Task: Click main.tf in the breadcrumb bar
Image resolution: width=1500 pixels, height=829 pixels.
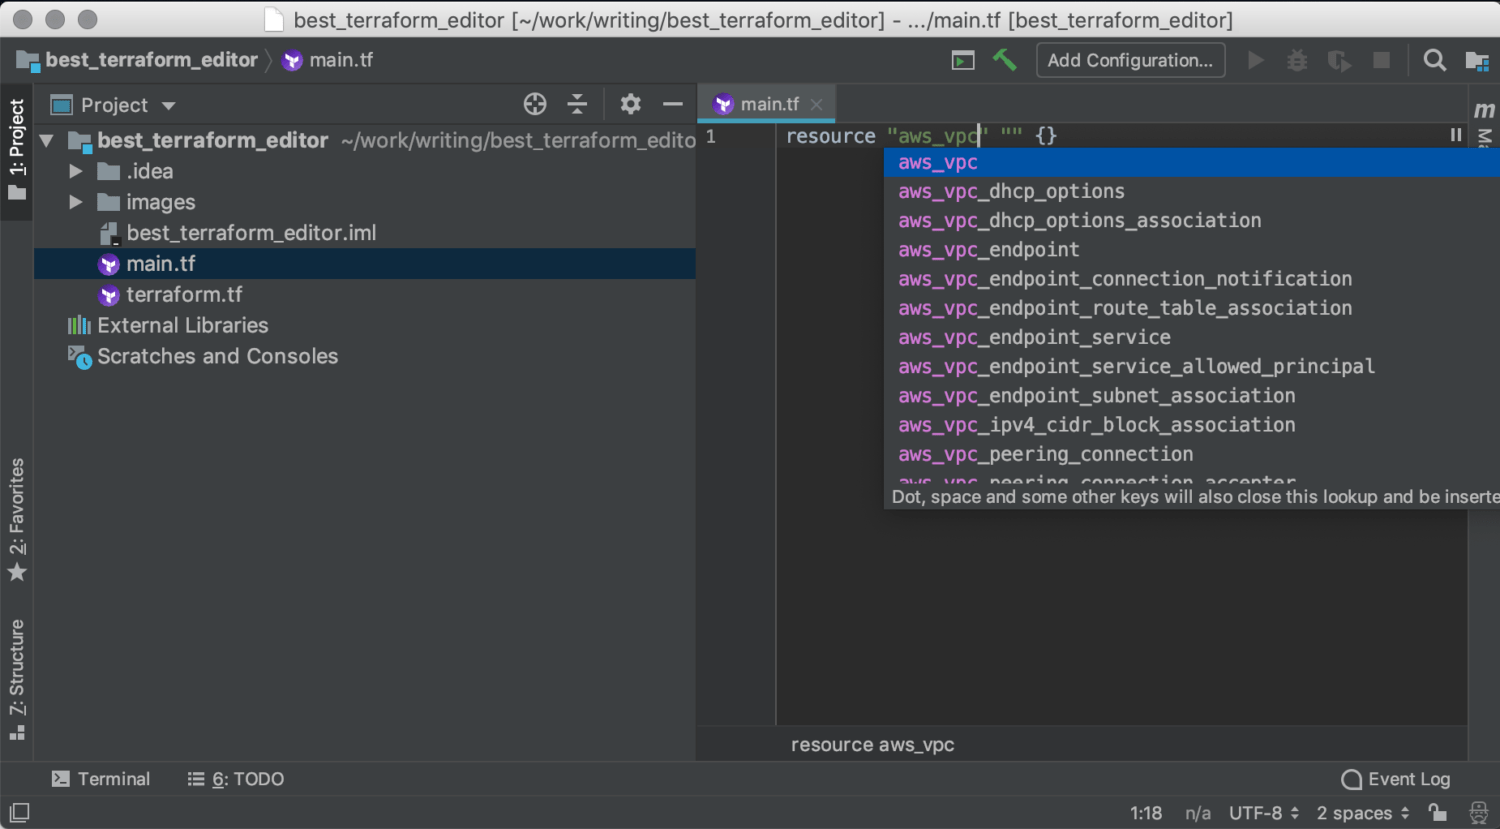Action: pos(327,60)
